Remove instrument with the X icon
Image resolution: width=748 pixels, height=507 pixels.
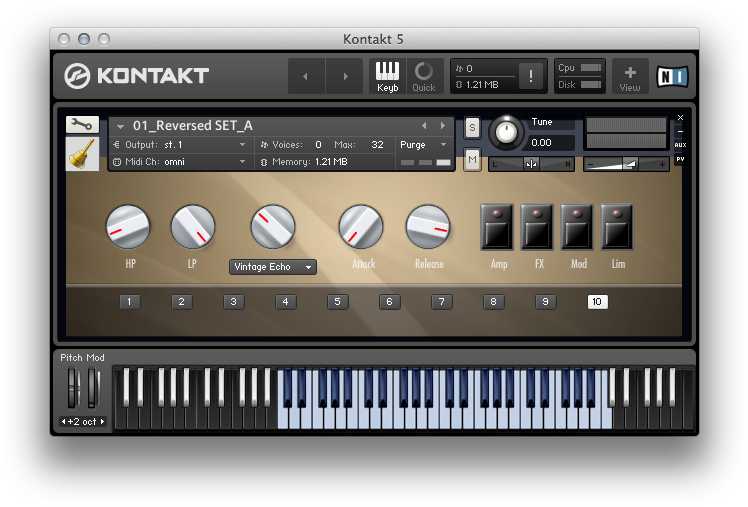(x=680, y=117)
